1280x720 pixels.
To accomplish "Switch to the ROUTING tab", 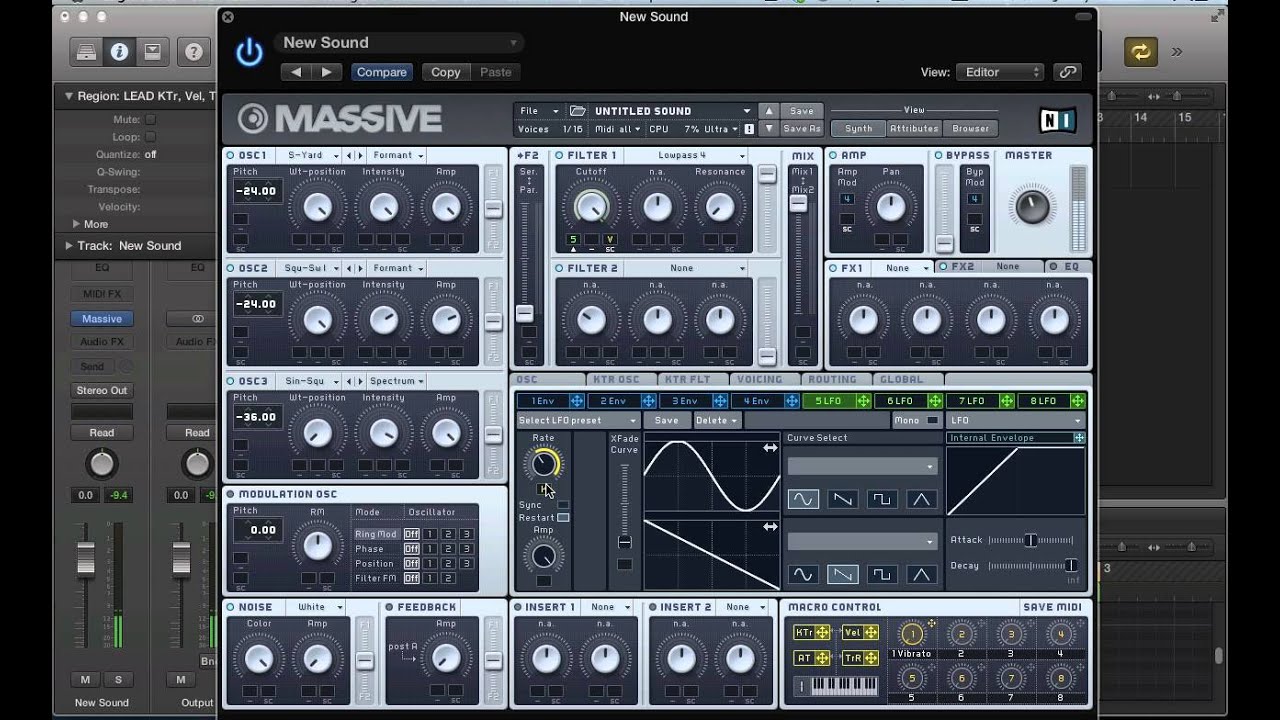I will coord(833,380).
